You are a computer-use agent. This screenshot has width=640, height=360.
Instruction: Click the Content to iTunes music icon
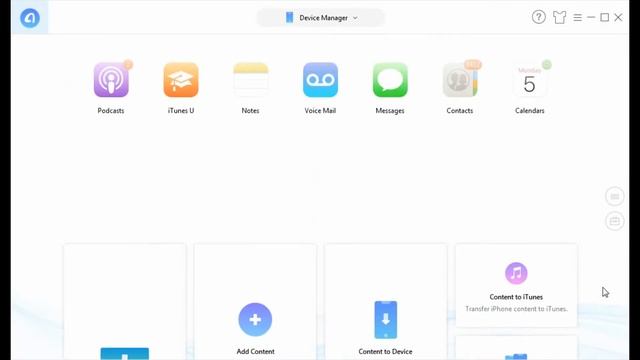[516, 273]
